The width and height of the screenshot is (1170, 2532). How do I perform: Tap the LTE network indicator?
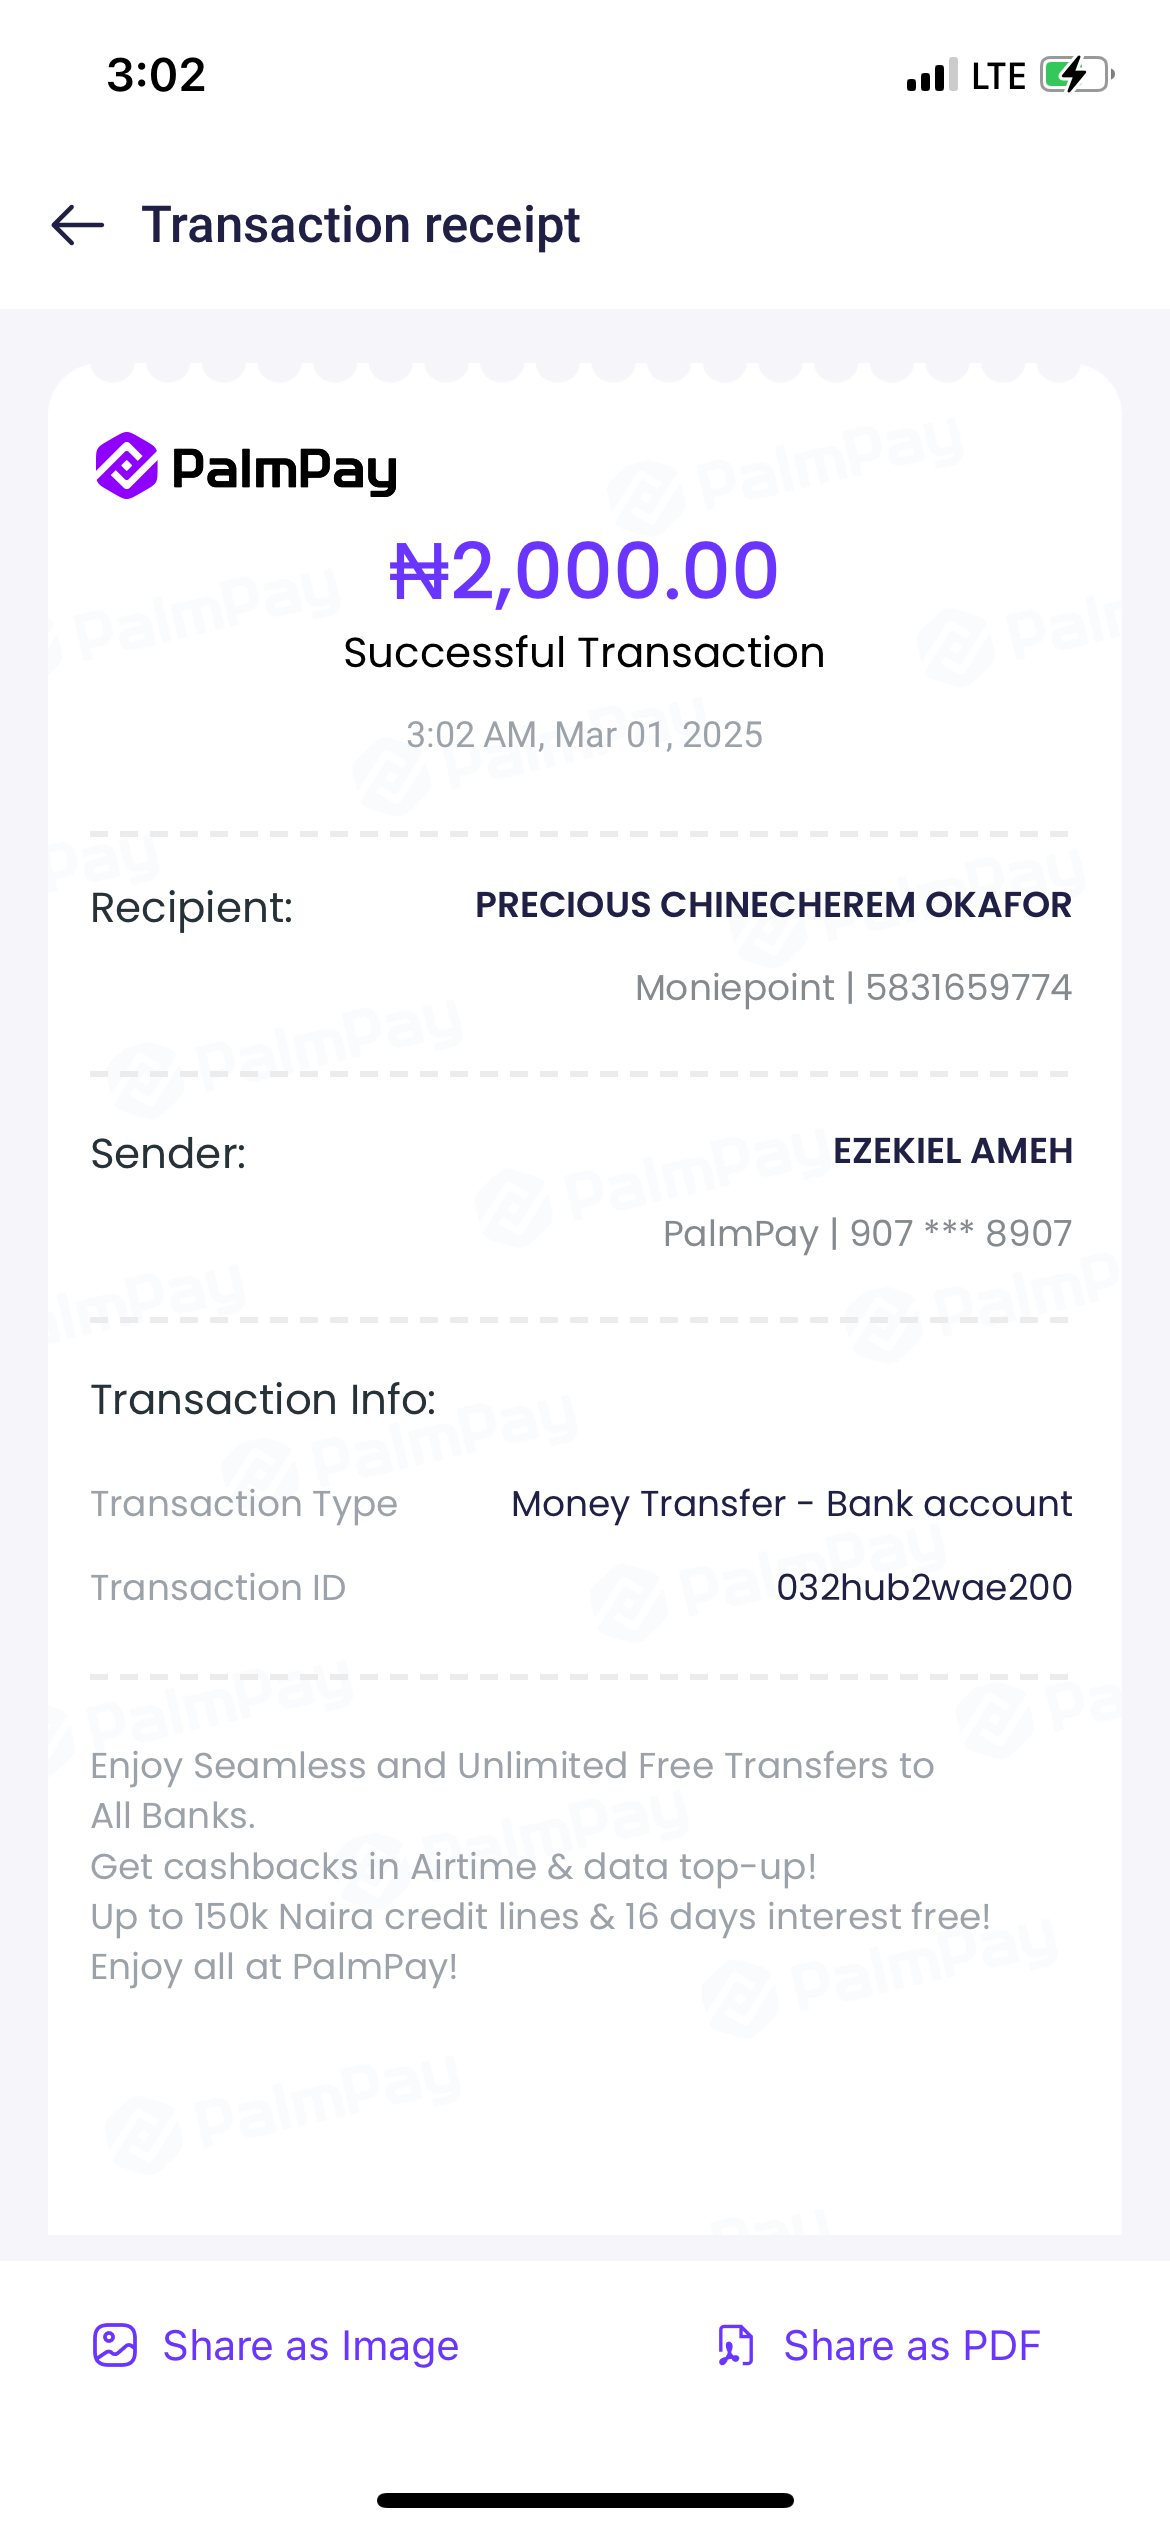point(998,76)
